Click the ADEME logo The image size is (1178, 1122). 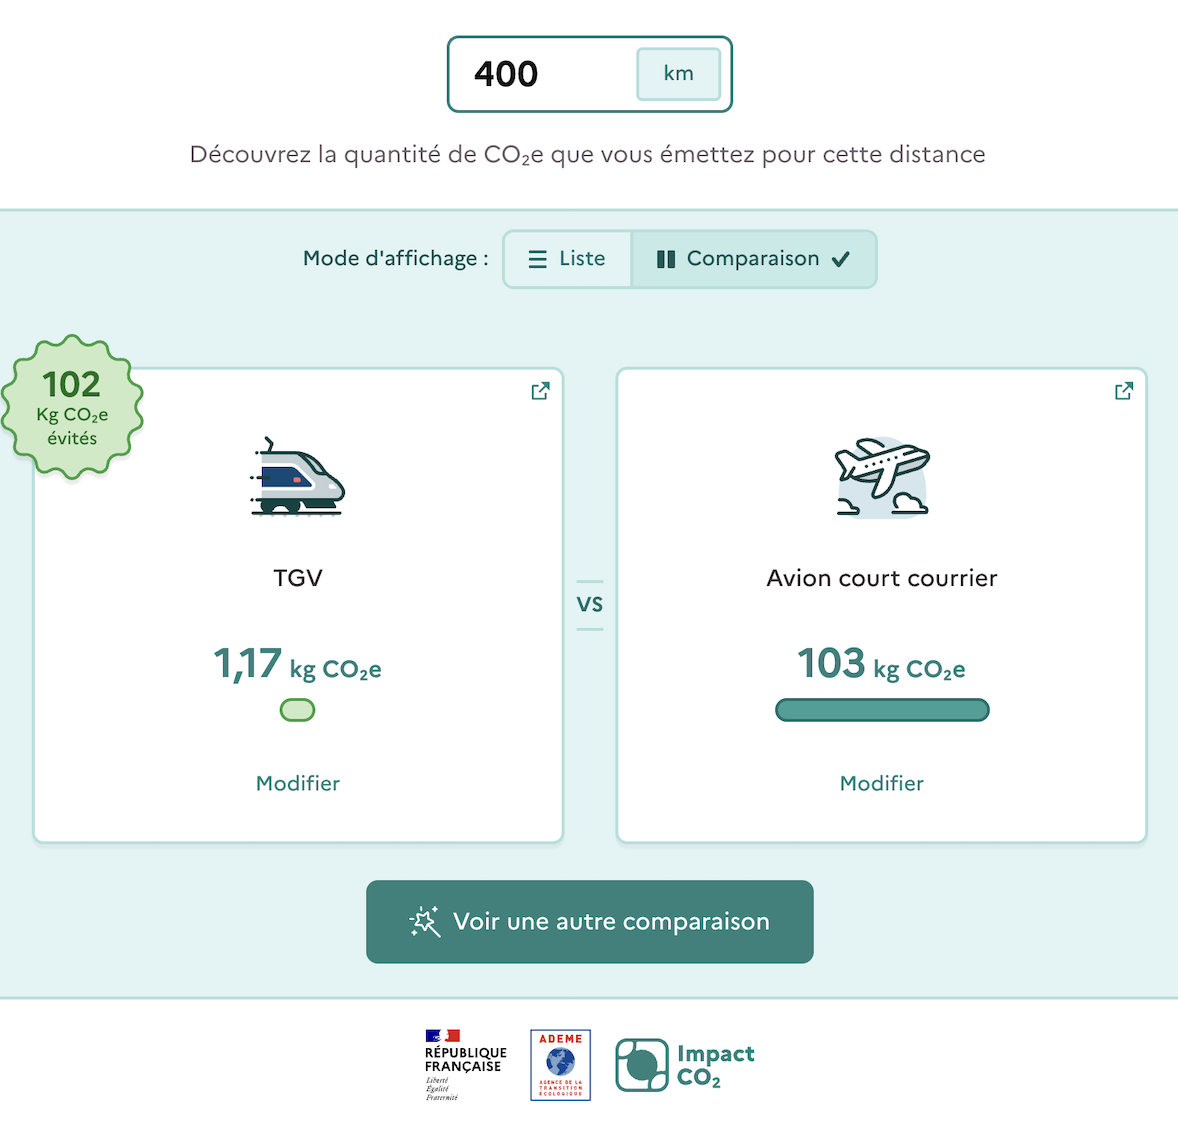click(x=560, y=1065)
